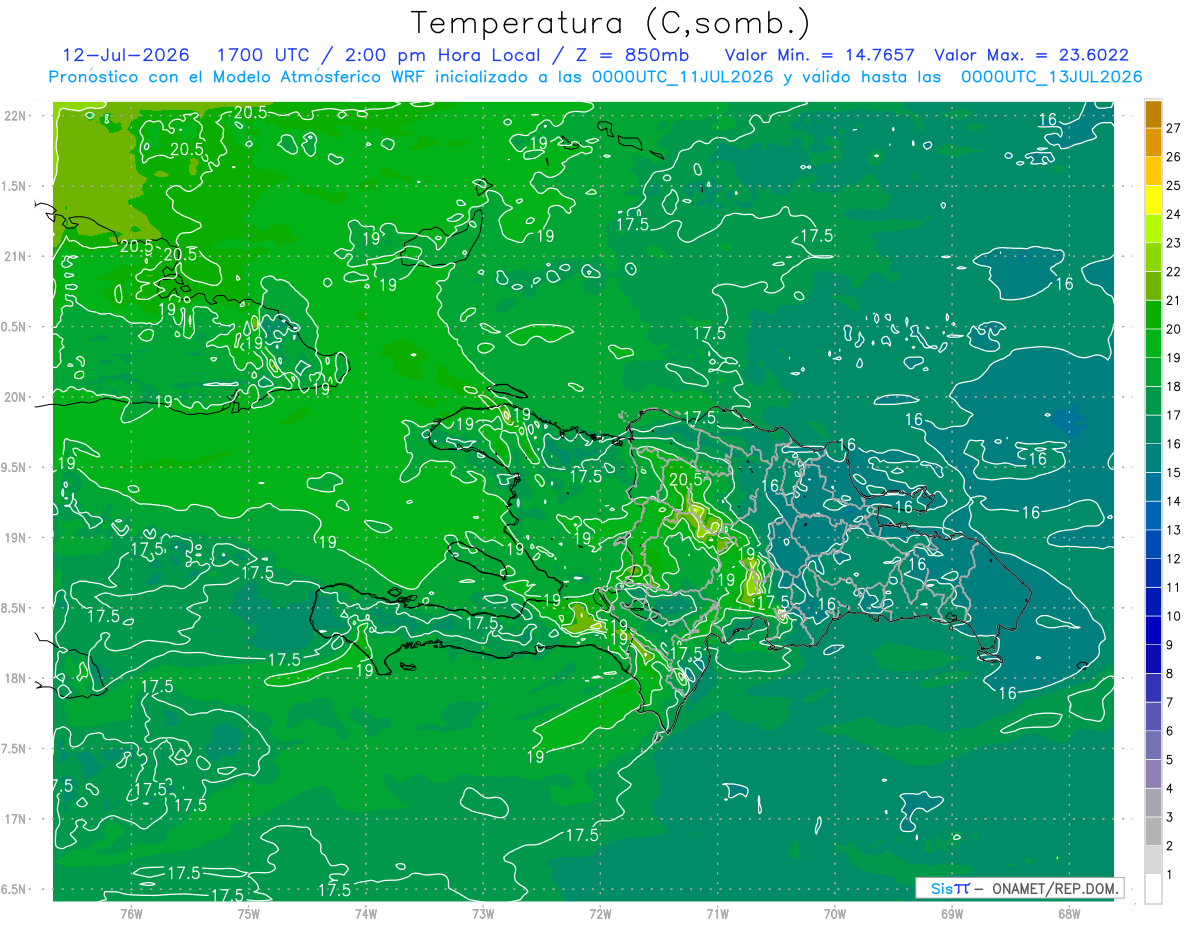Image resolution: width=1200 pixels, height=927 pixels.
Task: Click the "19N" latitude axis label
Action: [16, 538]
